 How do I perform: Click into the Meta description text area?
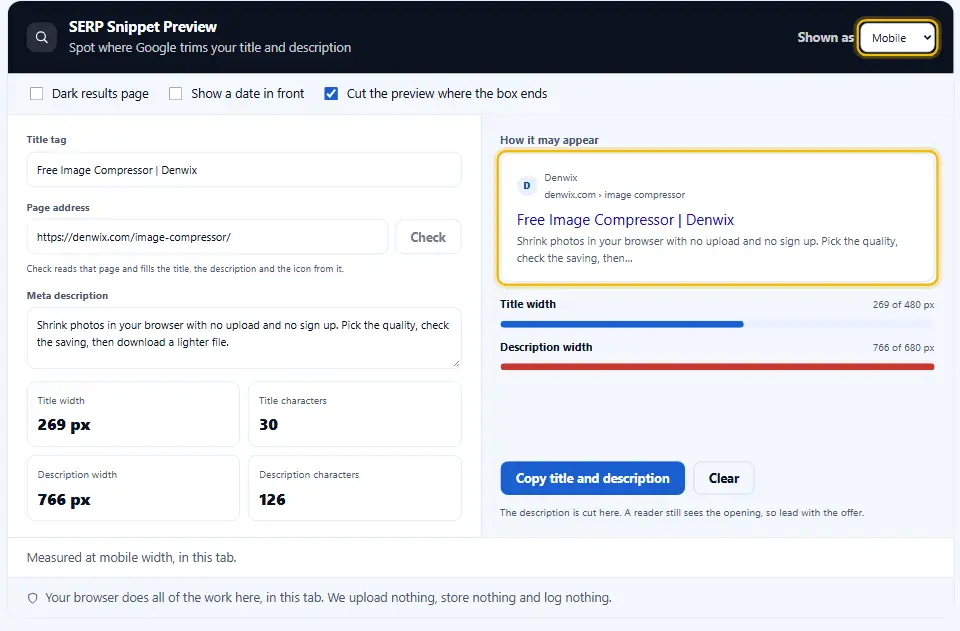click(x=244, y=338)
